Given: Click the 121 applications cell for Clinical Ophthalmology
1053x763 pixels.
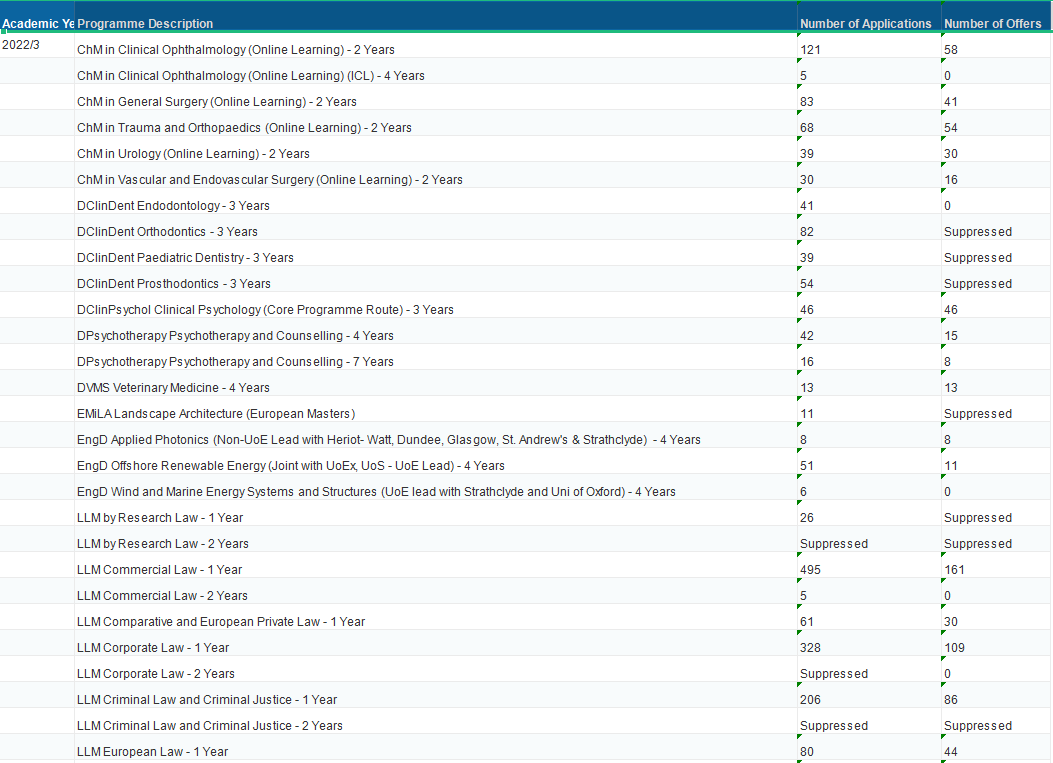Looking at the screenshot, I should point(811,50).
